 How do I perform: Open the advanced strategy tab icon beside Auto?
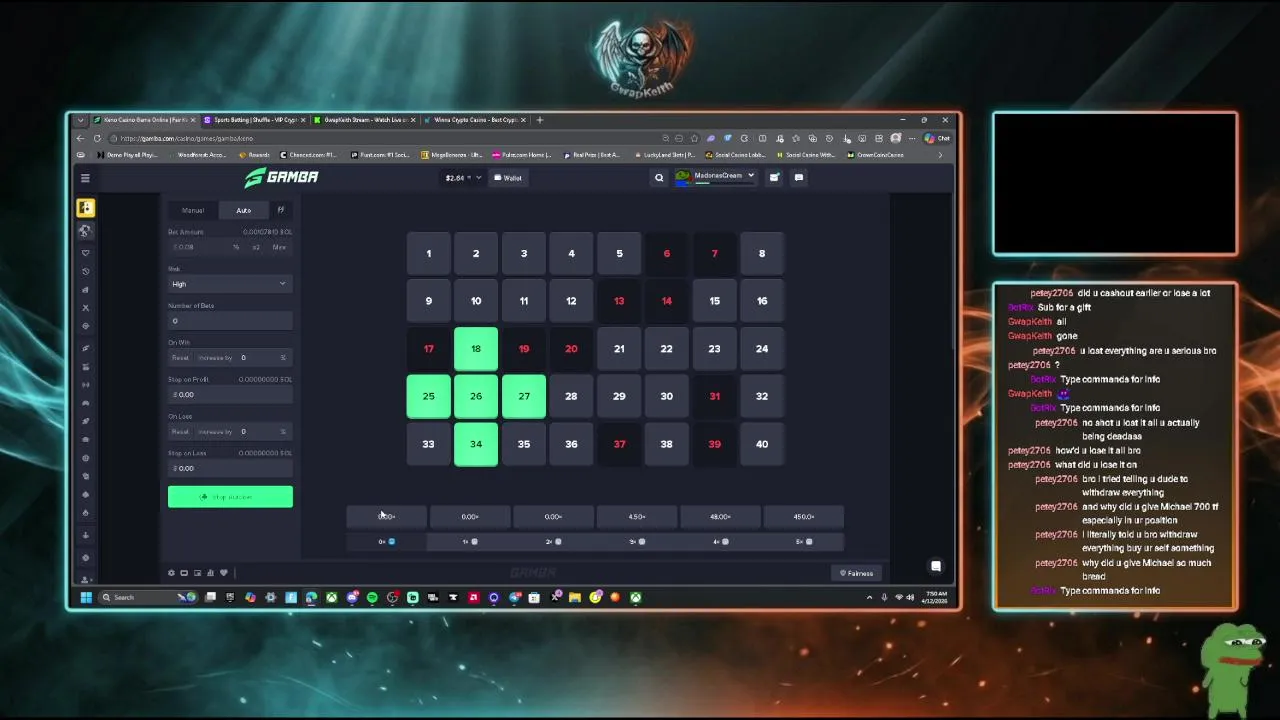(x=281, y=210)
